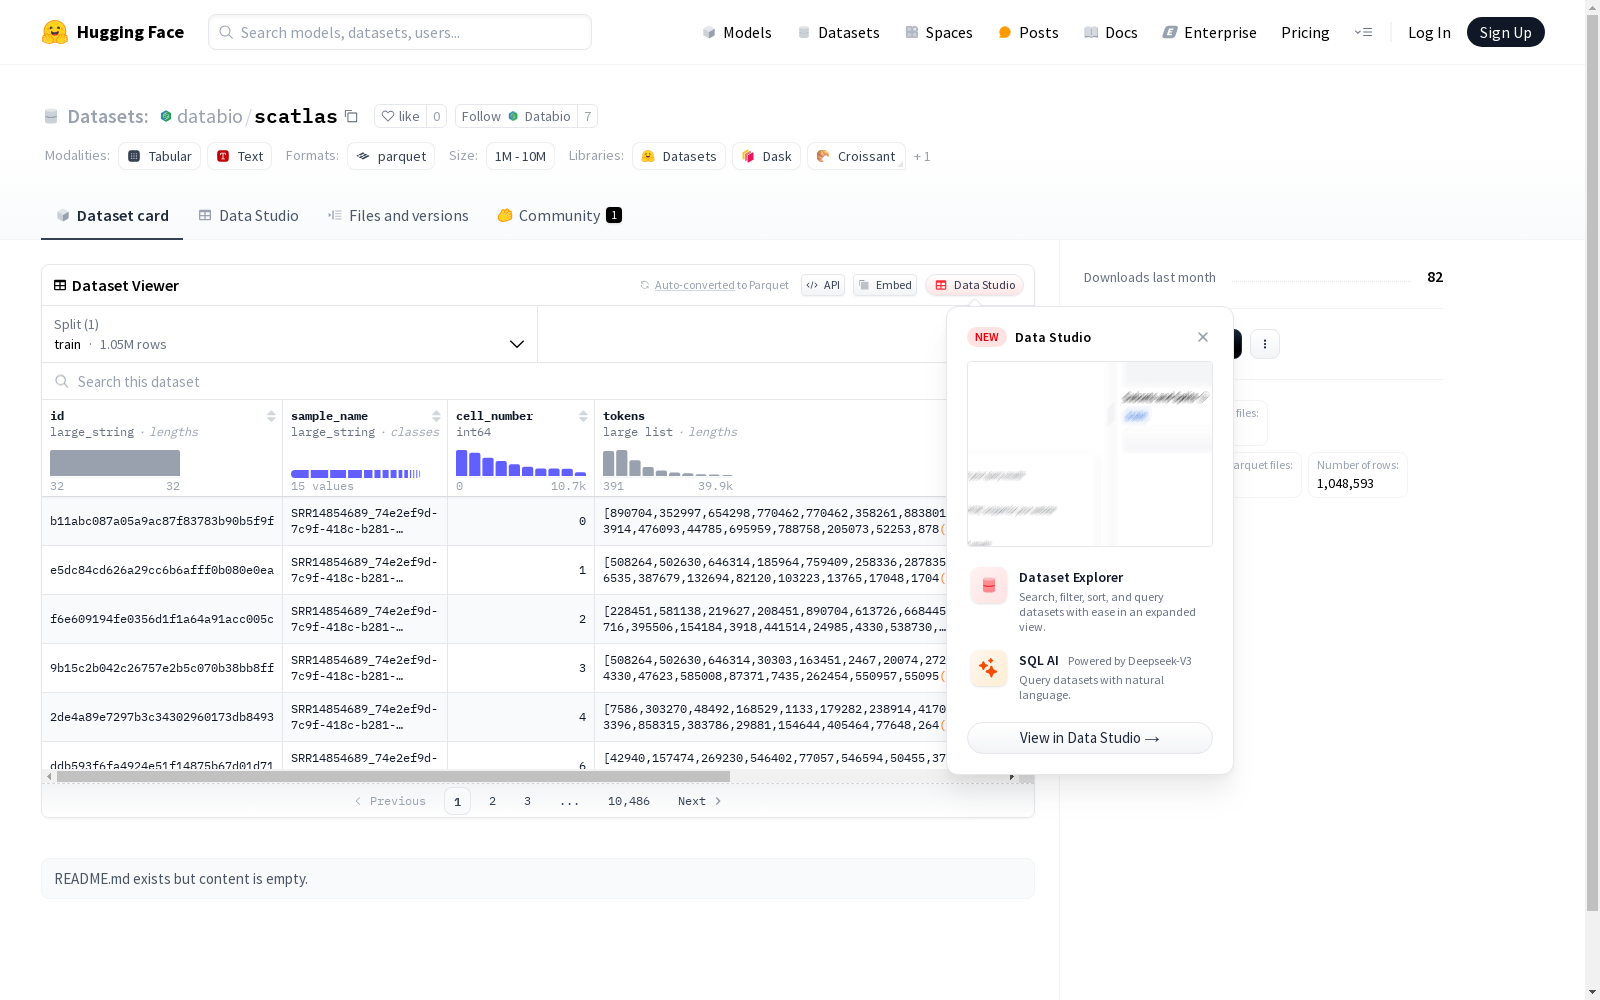The image size is (1600, 1000).
Task: Sort the id column
Action: tap(271, 416)
